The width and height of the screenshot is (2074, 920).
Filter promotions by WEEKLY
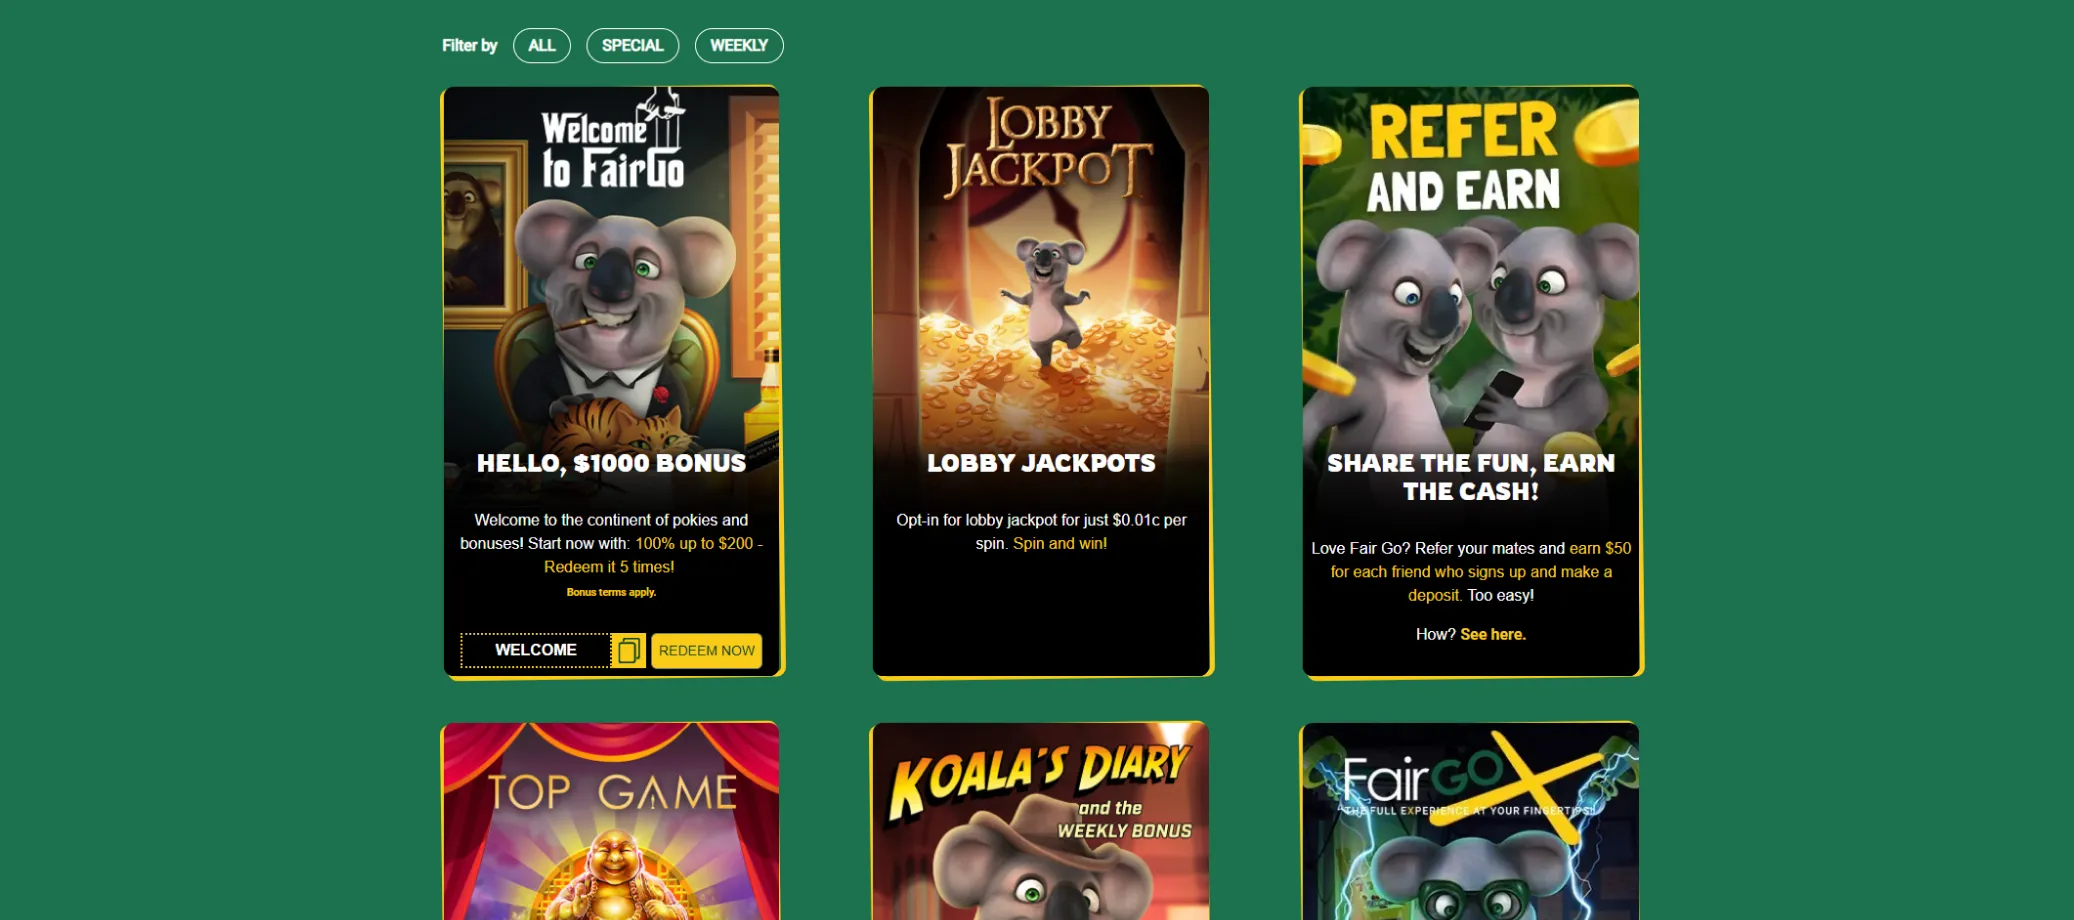739,46
